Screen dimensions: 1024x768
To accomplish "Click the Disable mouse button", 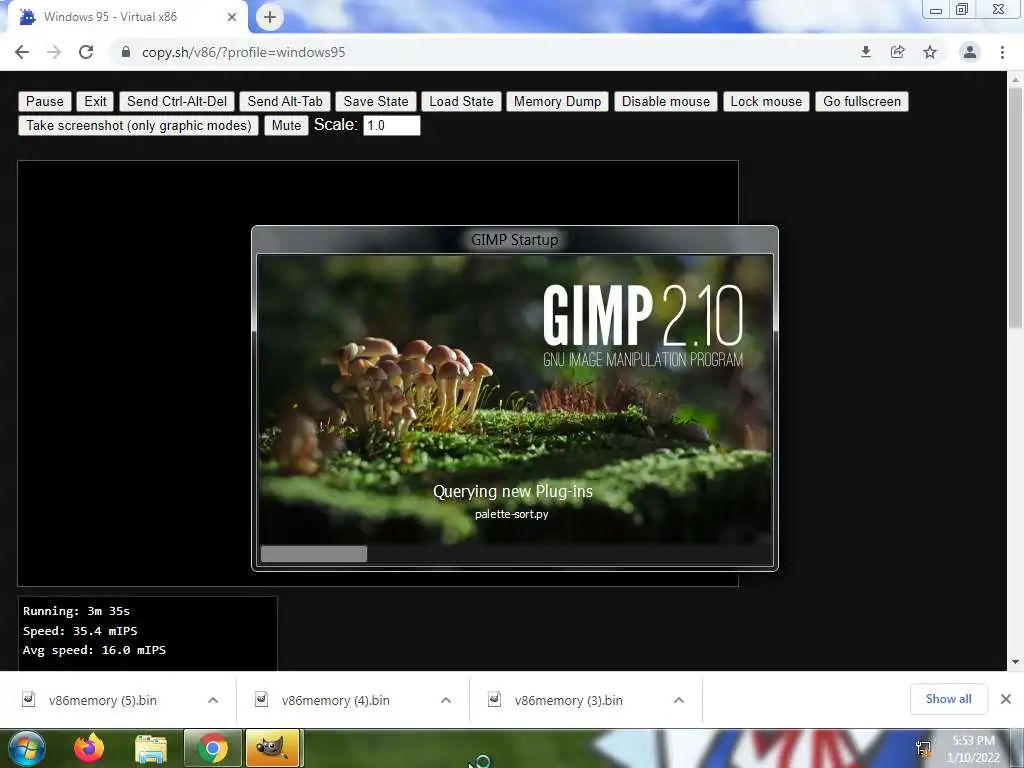I will tap(665, 101).
